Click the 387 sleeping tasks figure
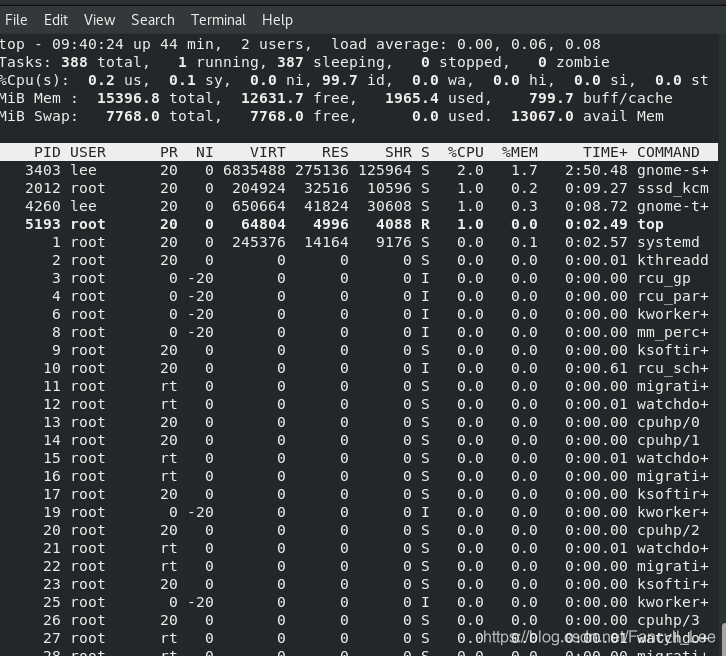The height and width of the screenshot is (656, 726). pyautogui.click(x=290, y=62)
